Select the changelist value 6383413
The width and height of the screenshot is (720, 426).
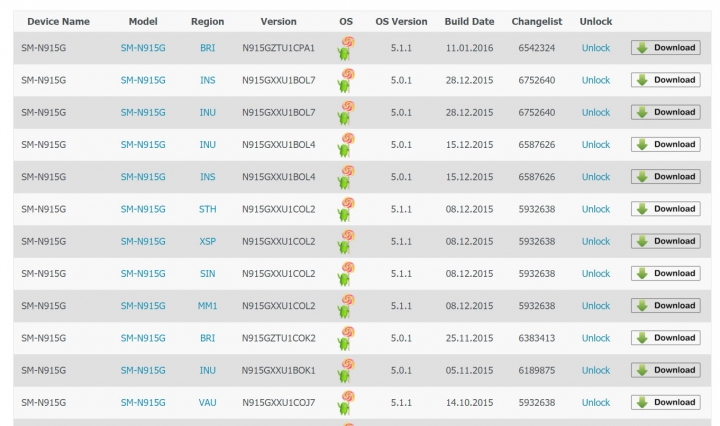coord(537,338)
